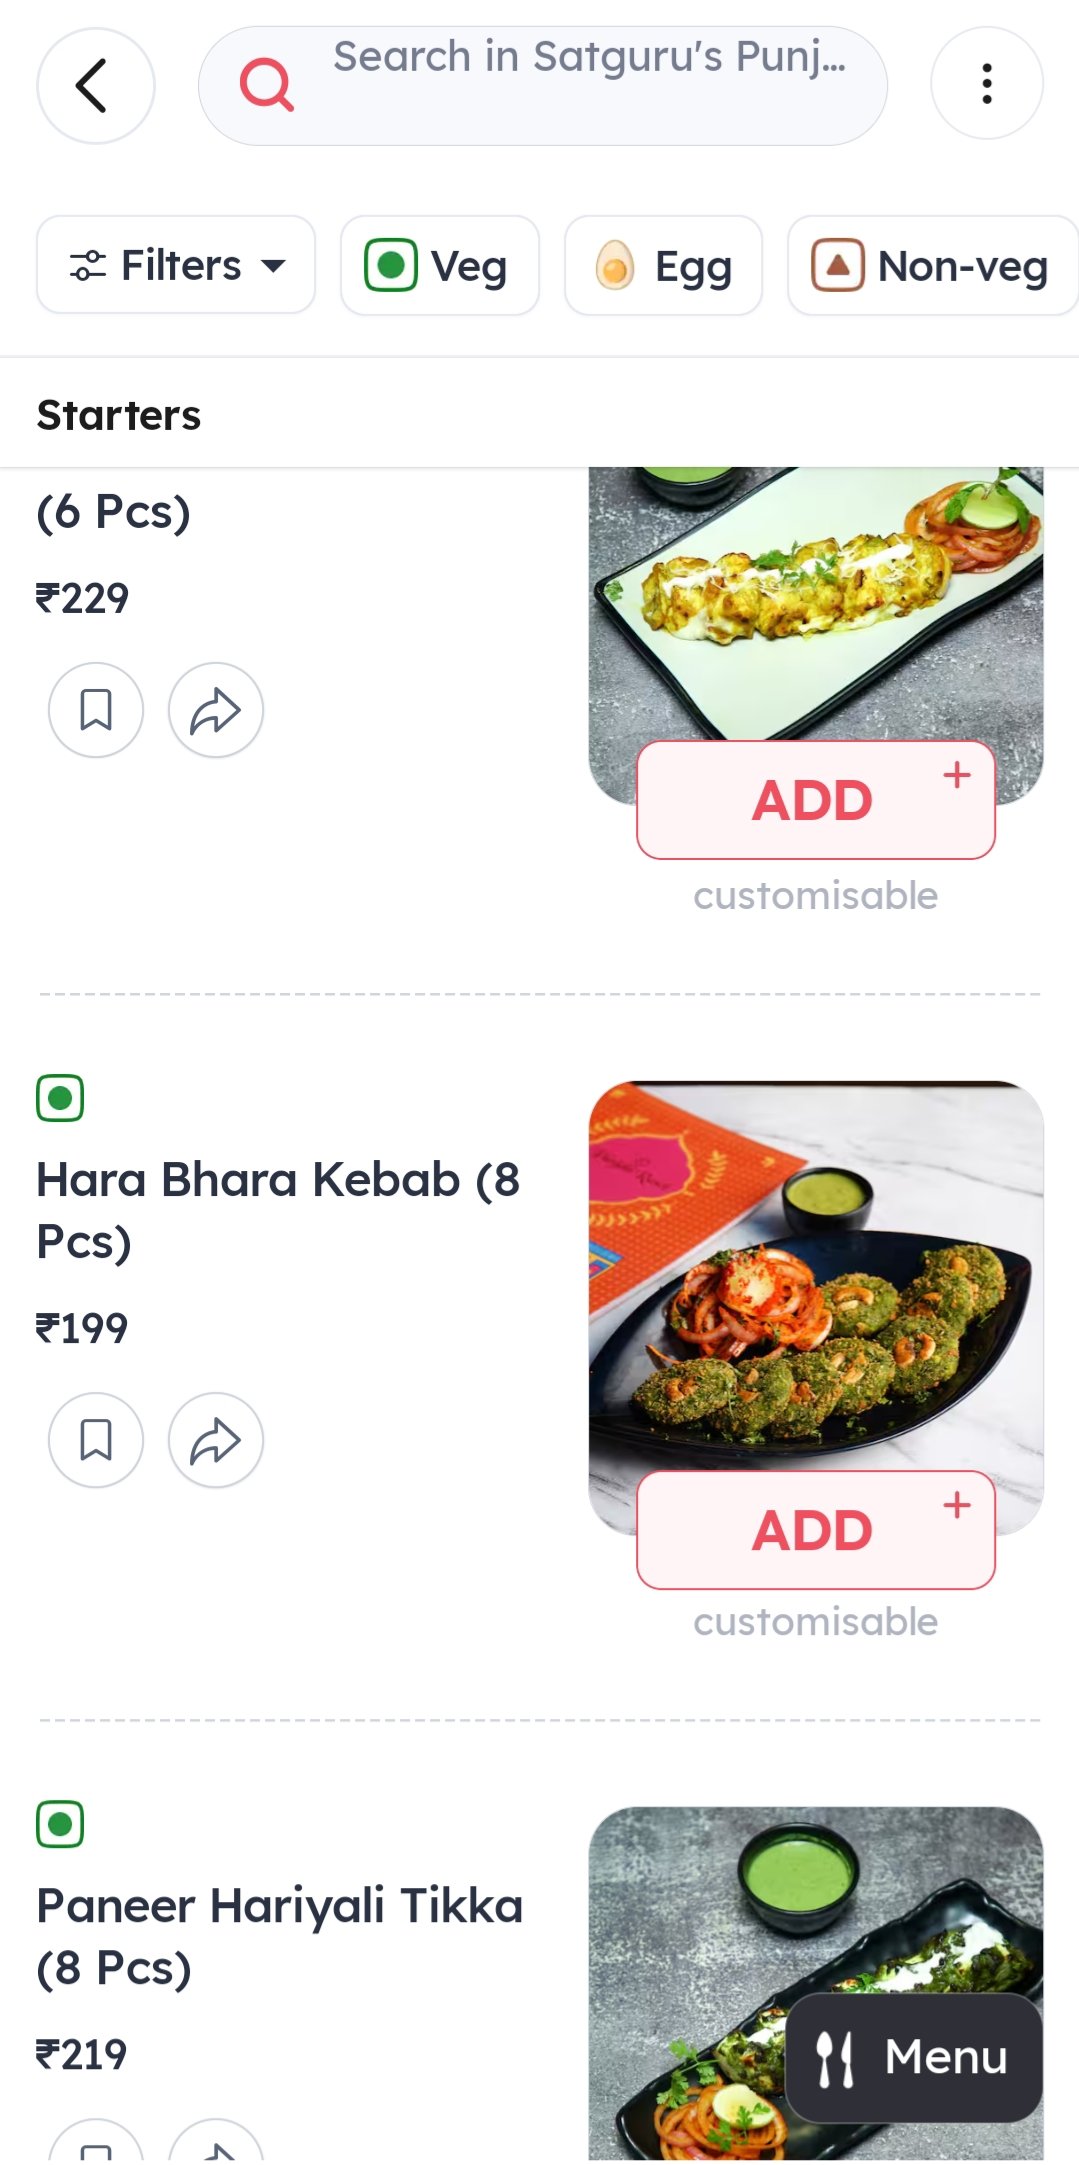The height and width of the screenshot is (2165, 1079).
Task: Toggle the Veg filter
Action: 439,266
